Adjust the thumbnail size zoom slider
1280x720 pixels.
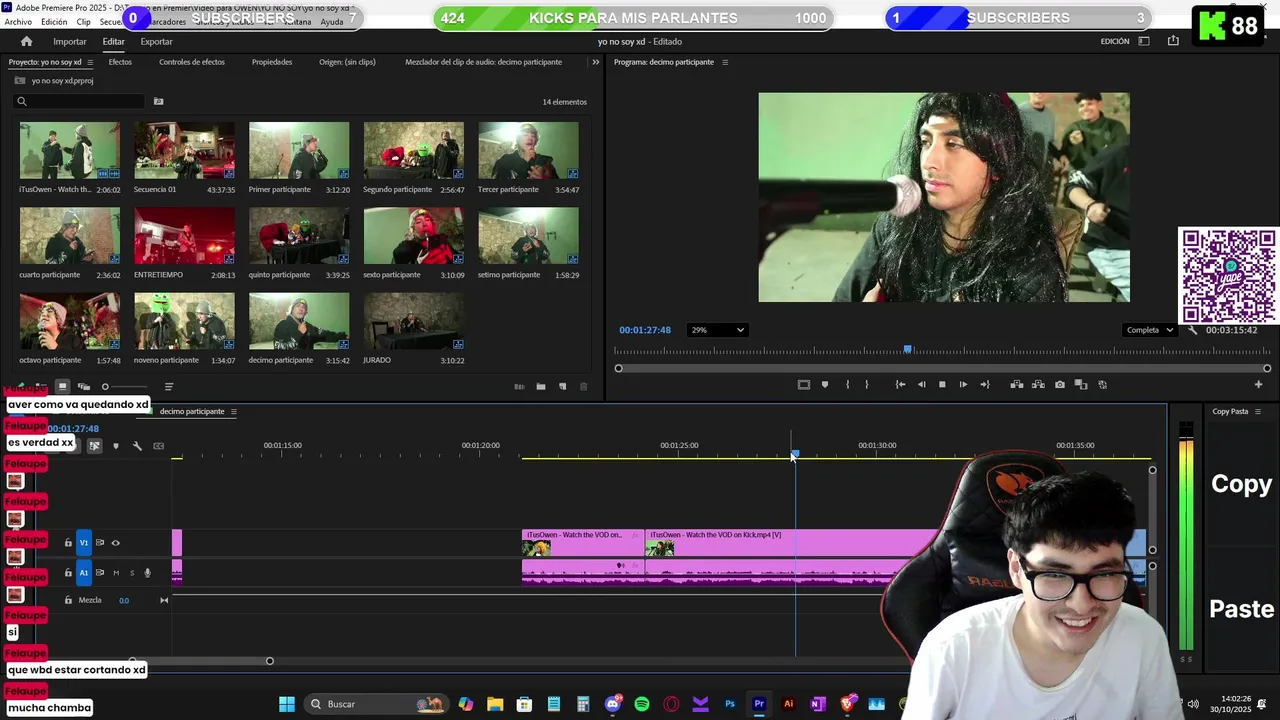click(124, 387)
